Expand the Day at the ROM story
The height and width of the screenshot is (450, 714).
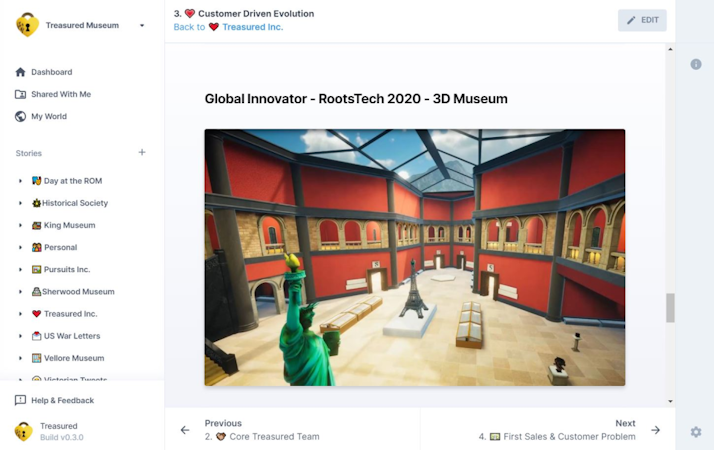click(x=20, y=181)
